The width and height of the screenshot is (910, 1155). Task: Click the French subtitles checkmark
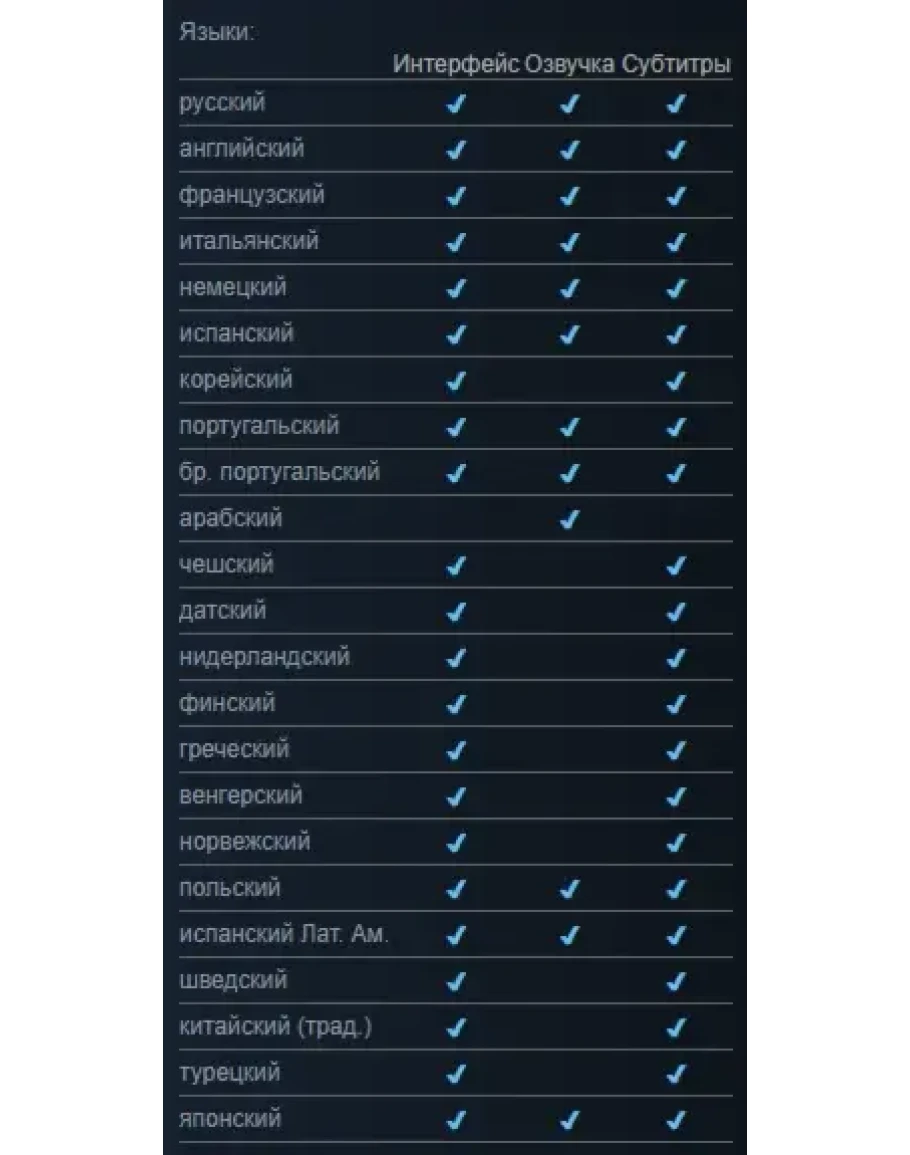(x=676, y=196)
